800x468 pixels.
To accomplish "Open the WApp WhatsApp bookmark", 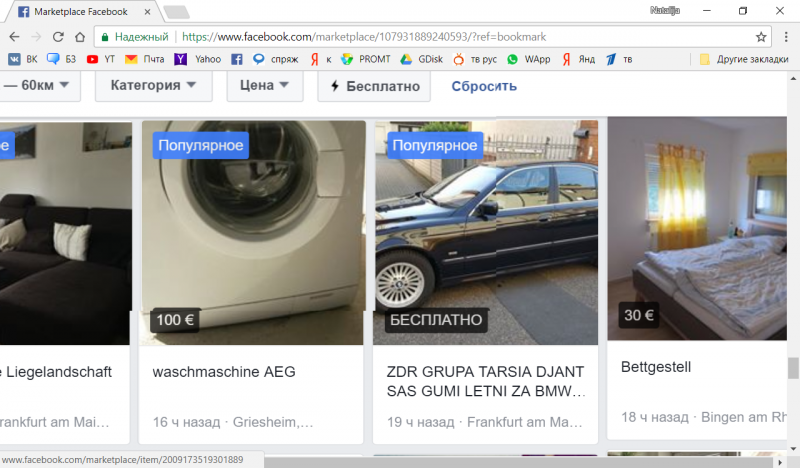I will [529, 59].
